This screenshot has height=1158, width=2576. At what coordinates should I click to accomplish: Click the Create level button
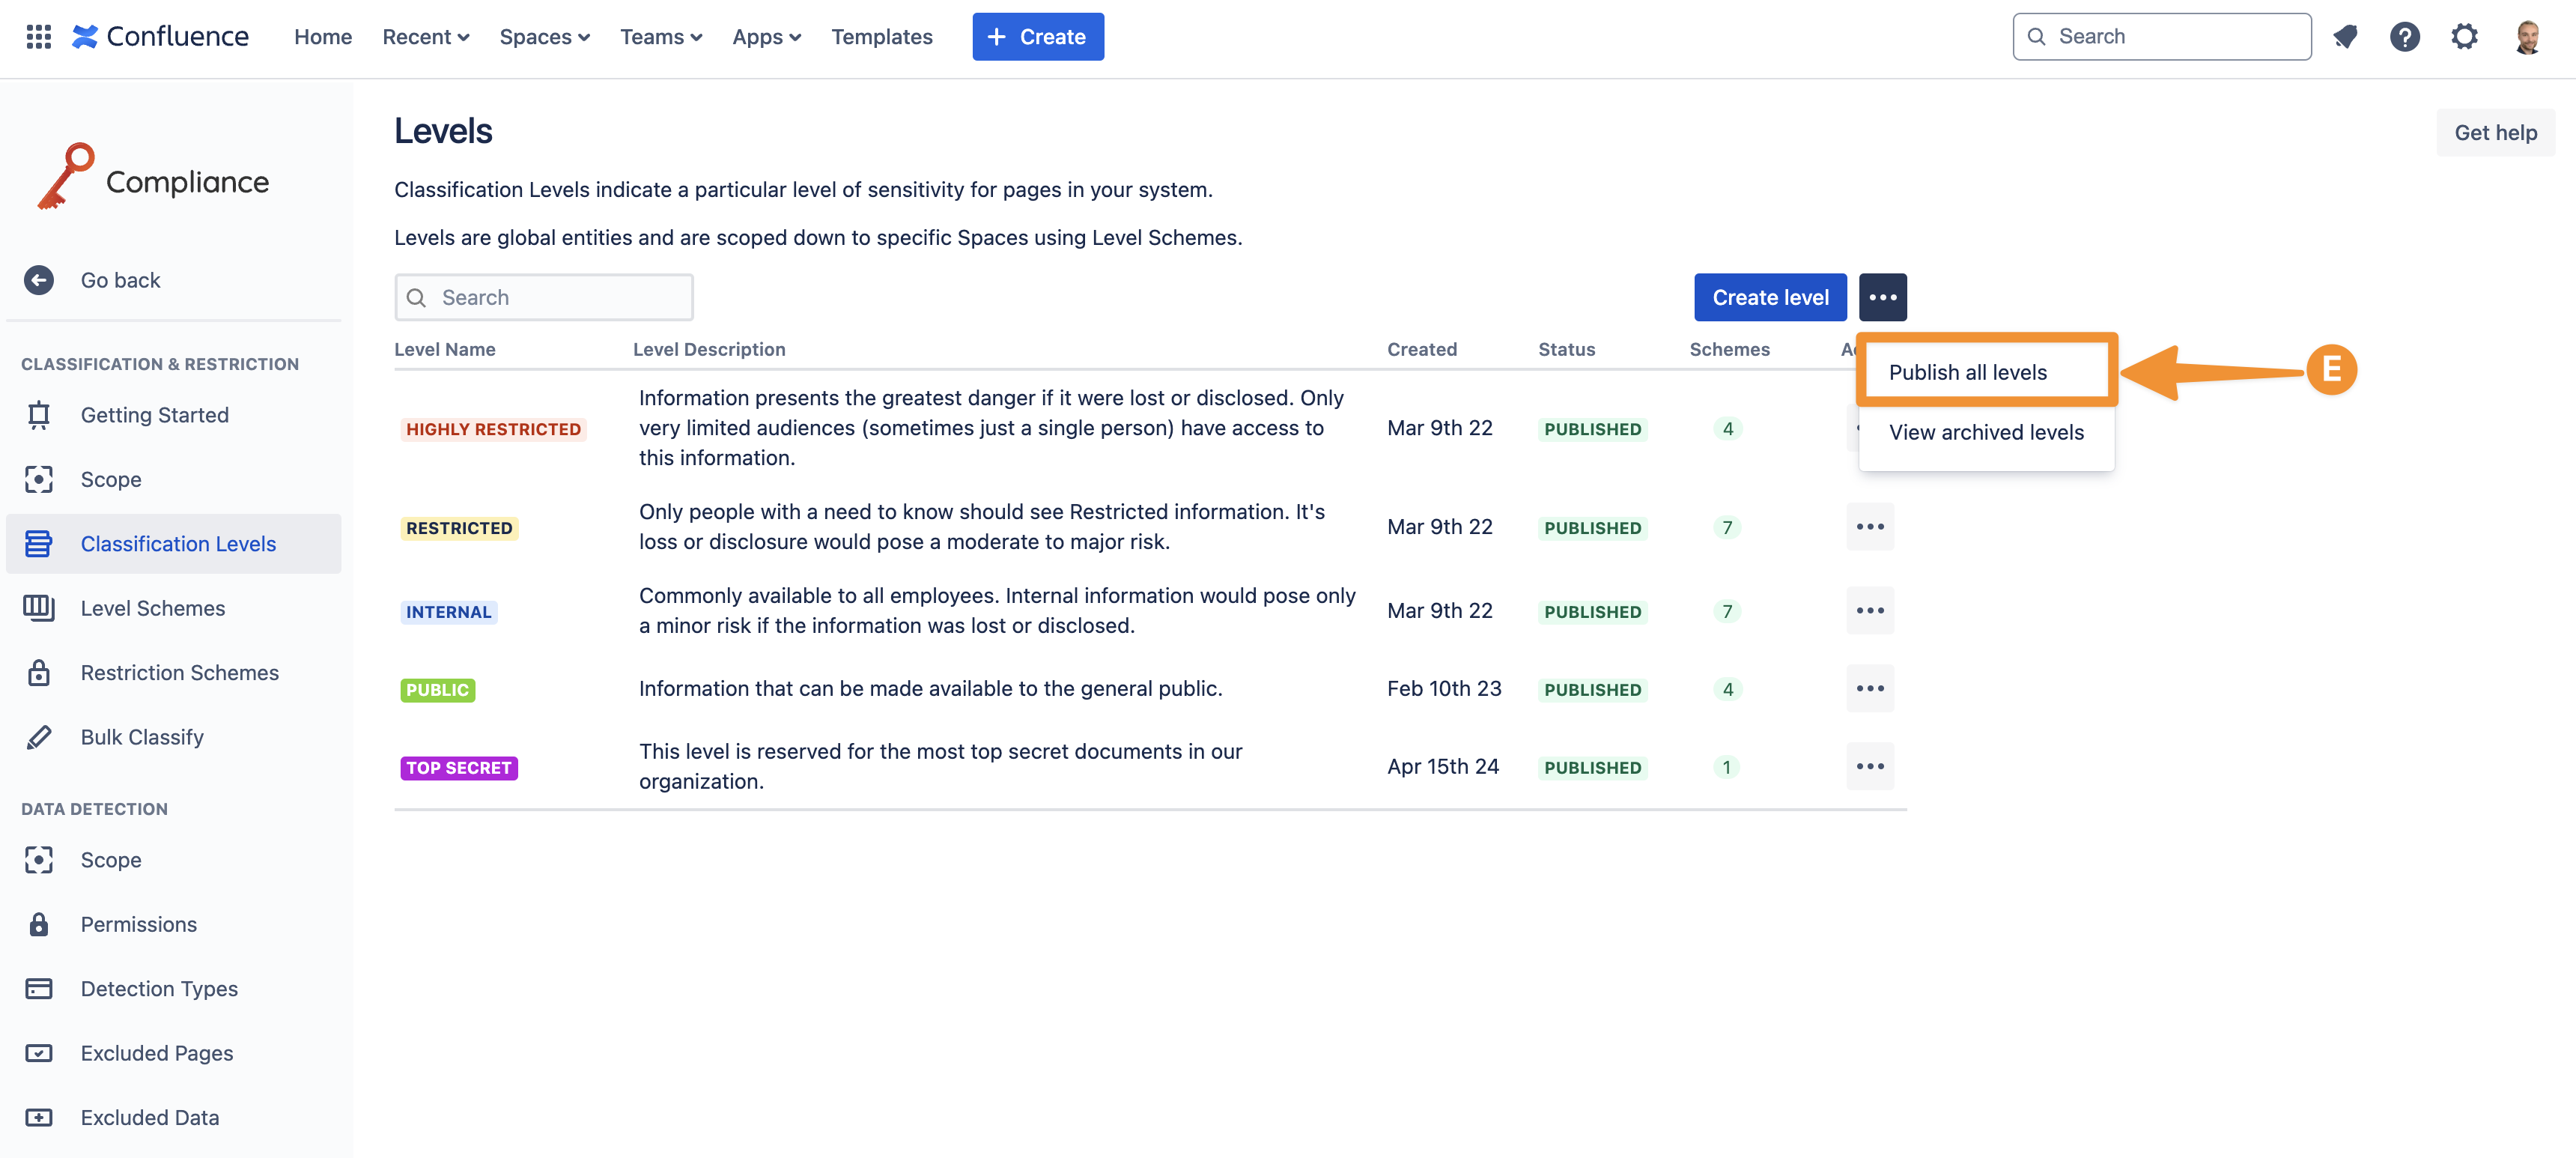1769,297
